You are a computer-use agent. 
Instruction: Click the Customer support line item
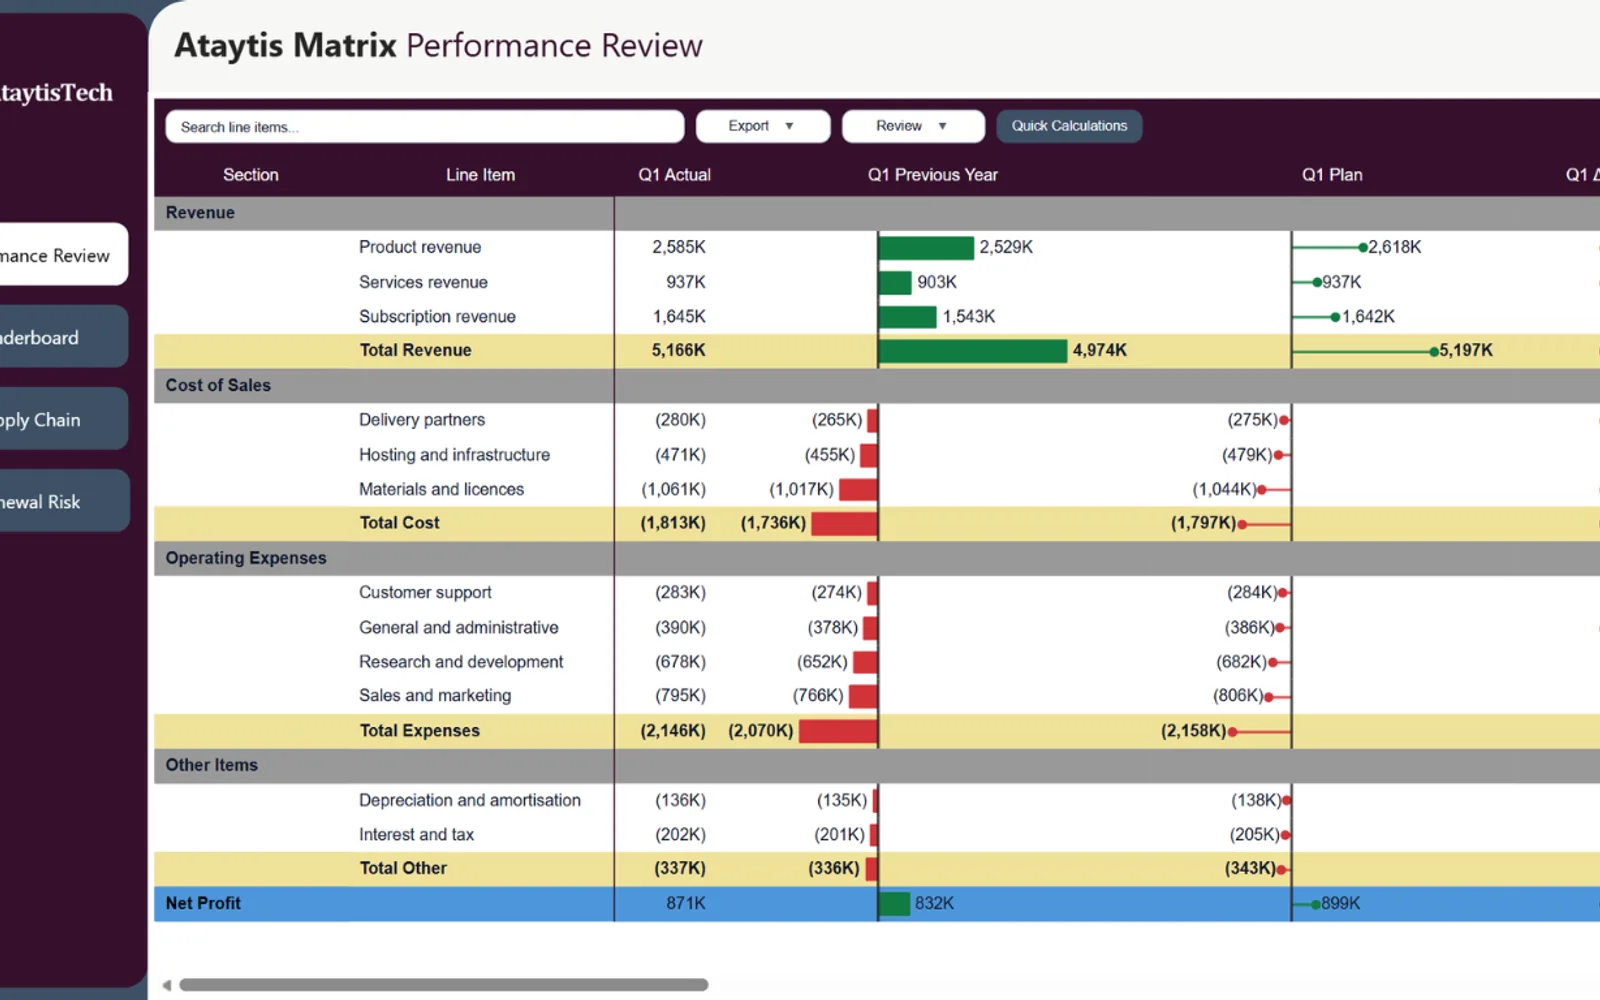[x=425, y=593]
